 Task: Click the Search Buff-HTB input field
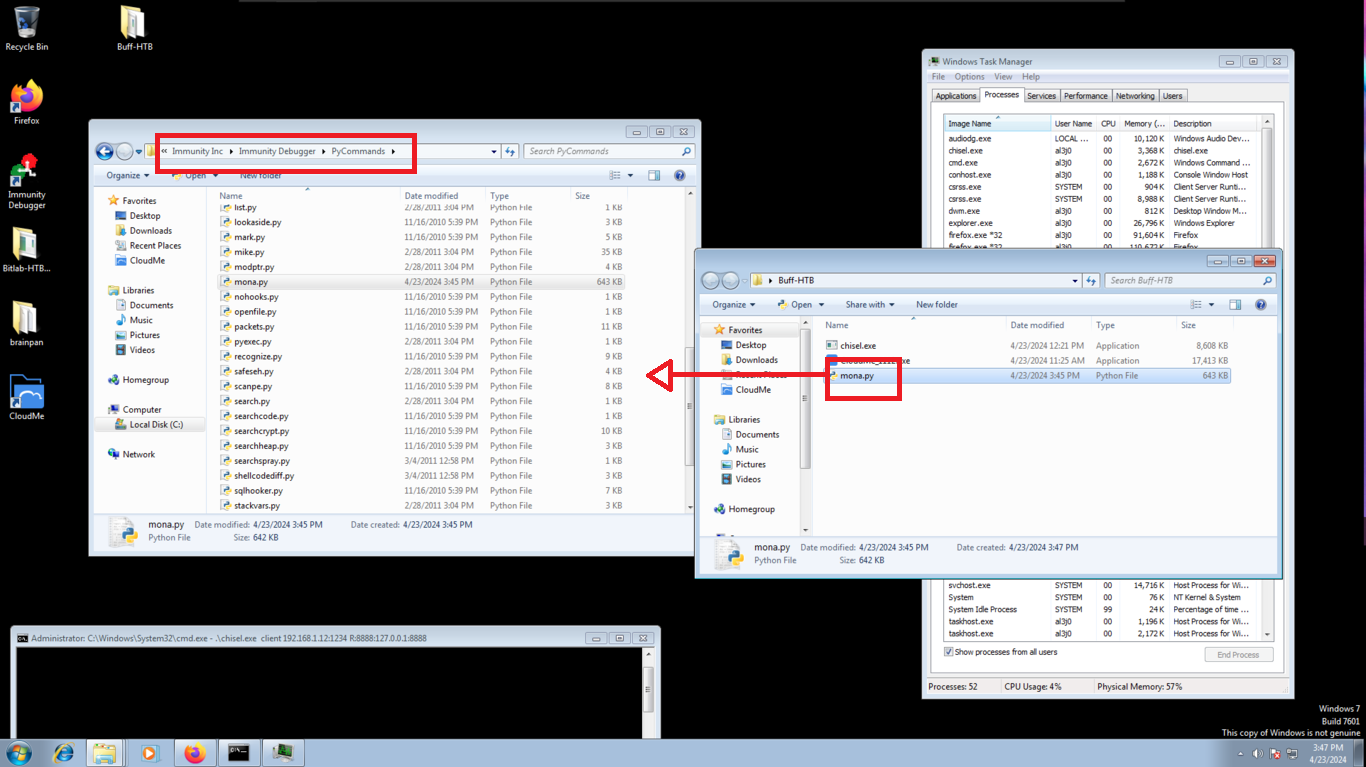point(1190,281)
